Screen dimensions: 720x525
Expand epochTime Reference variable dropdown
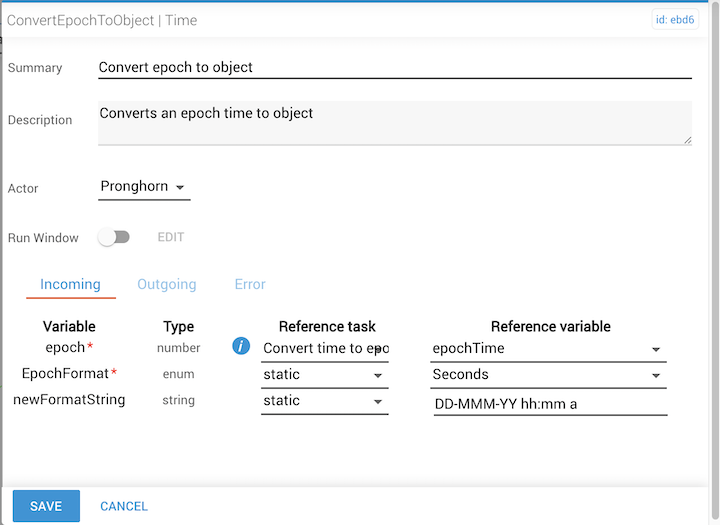point(549,349)
